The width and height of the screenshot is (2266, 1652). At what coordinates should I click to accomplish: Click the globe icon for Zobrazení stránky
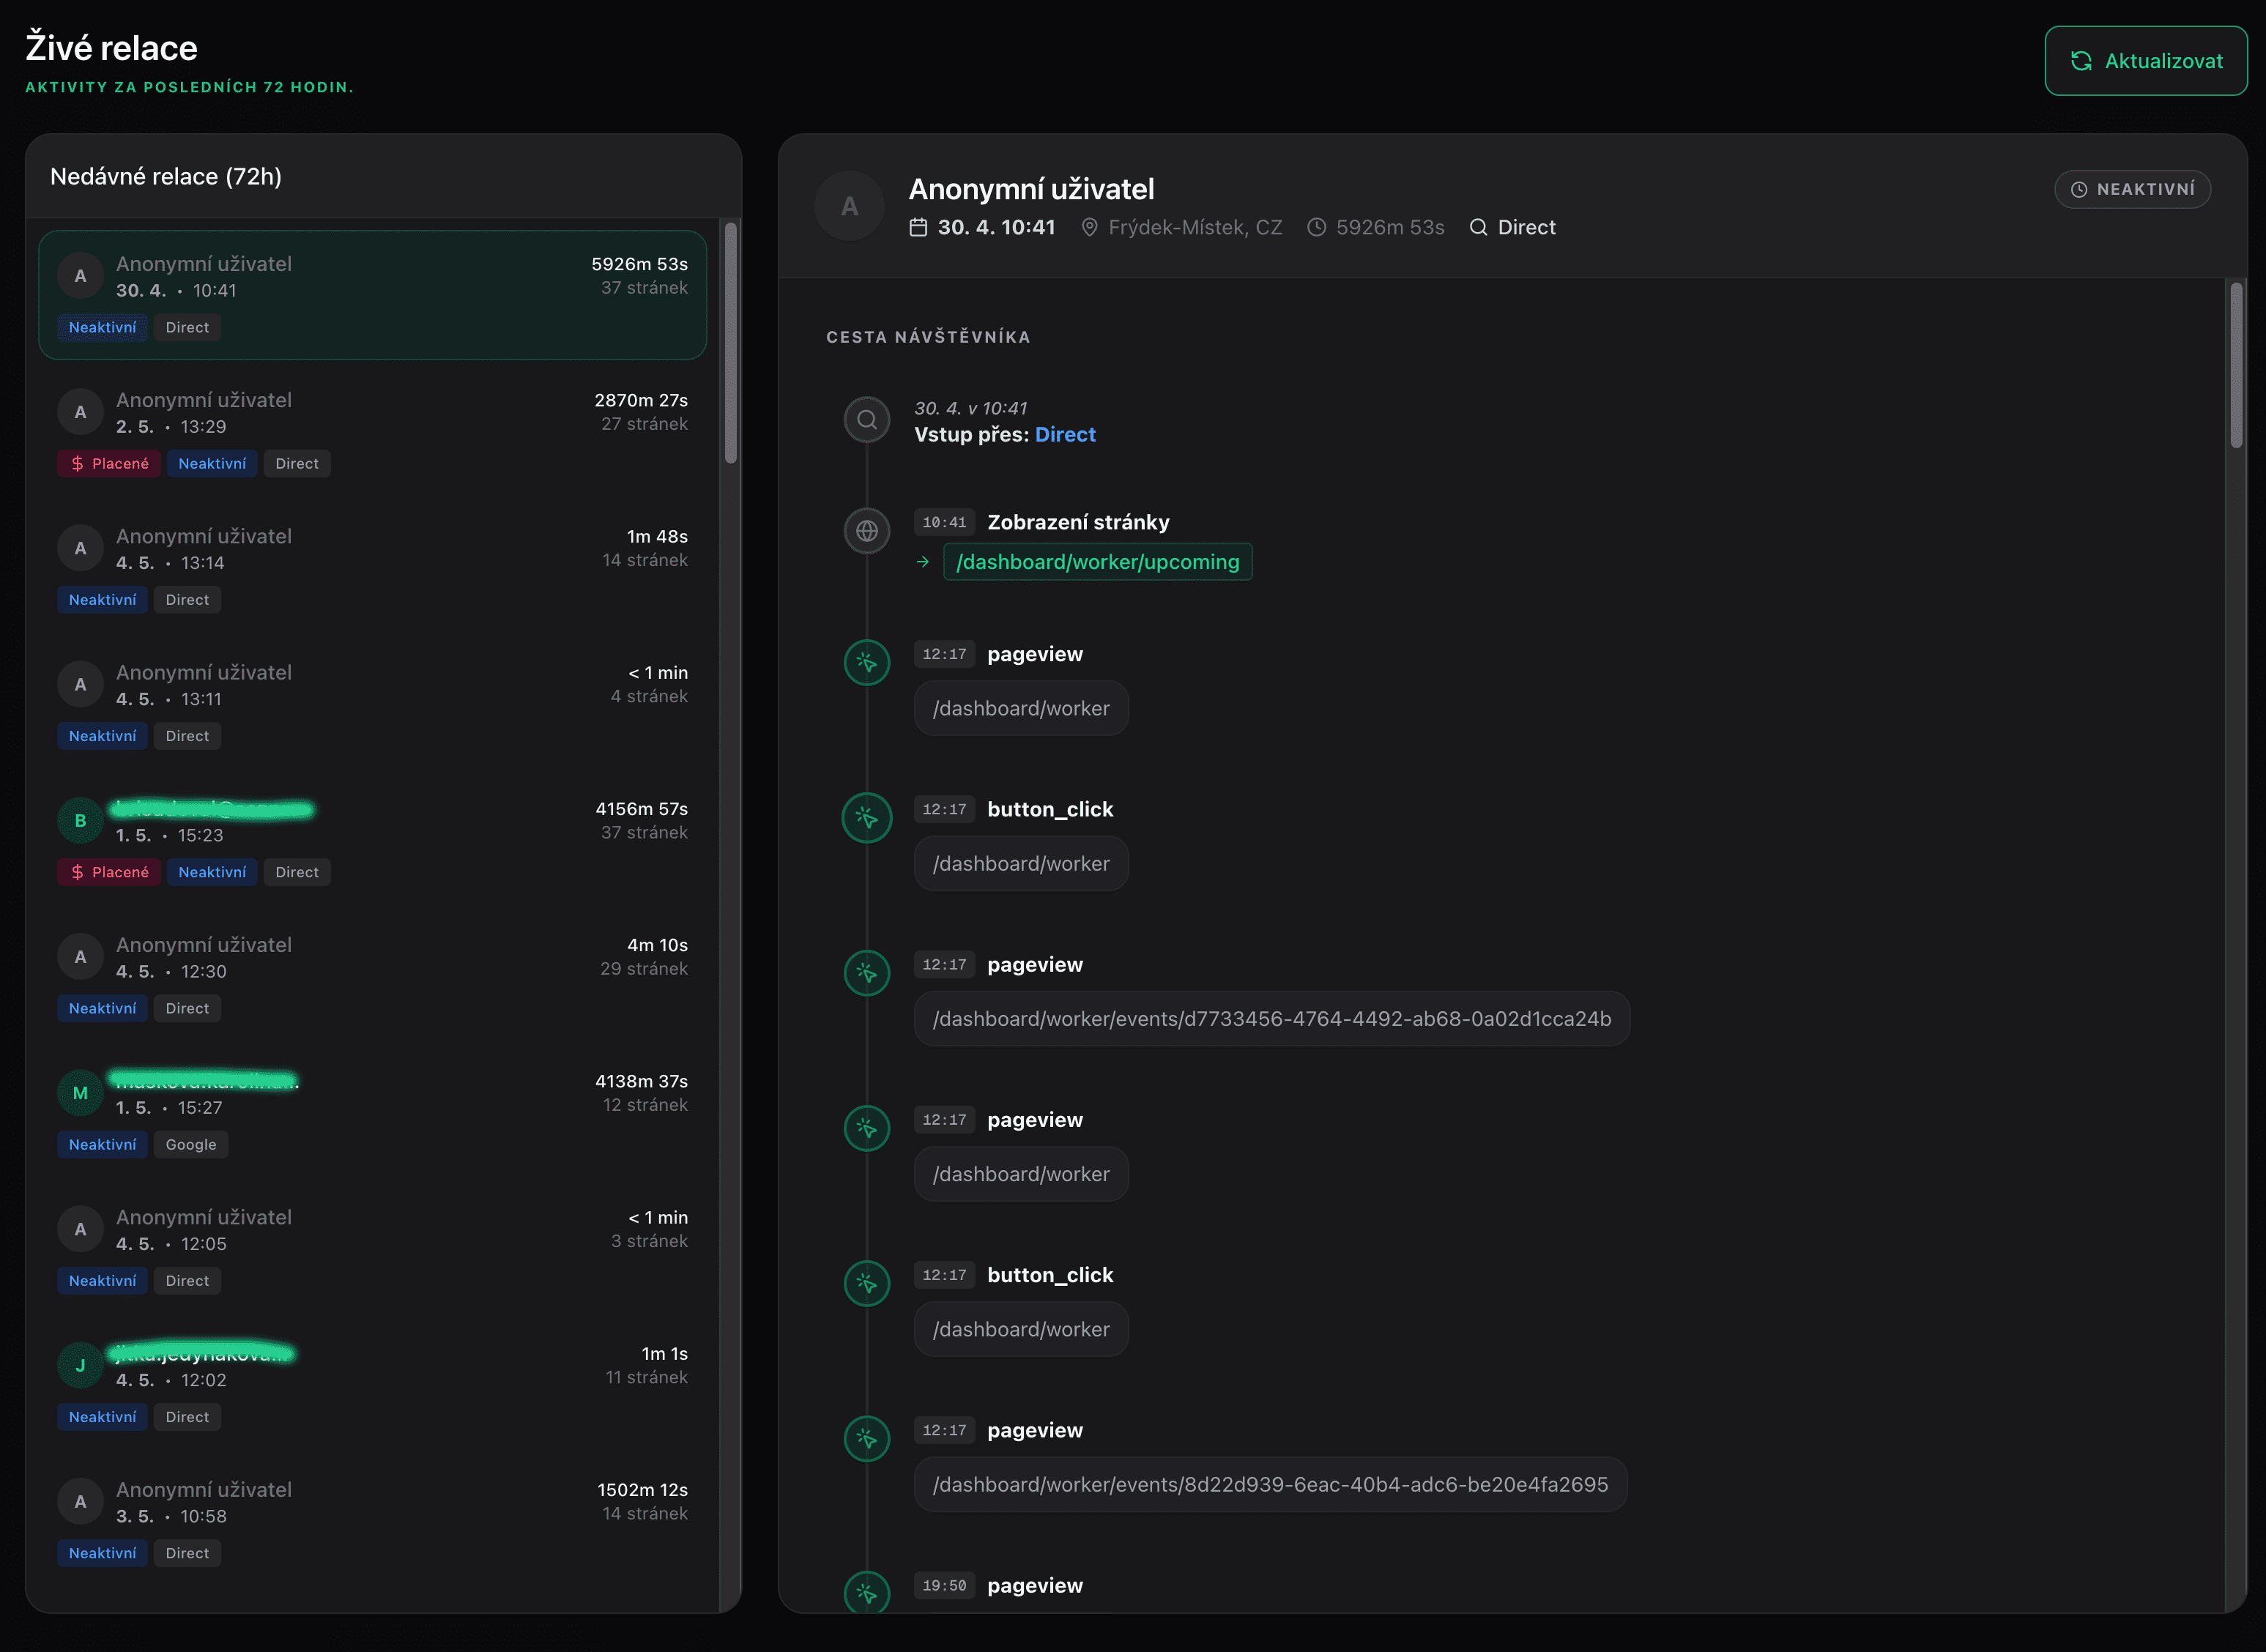pyautogui.click(x=867, y=531)
